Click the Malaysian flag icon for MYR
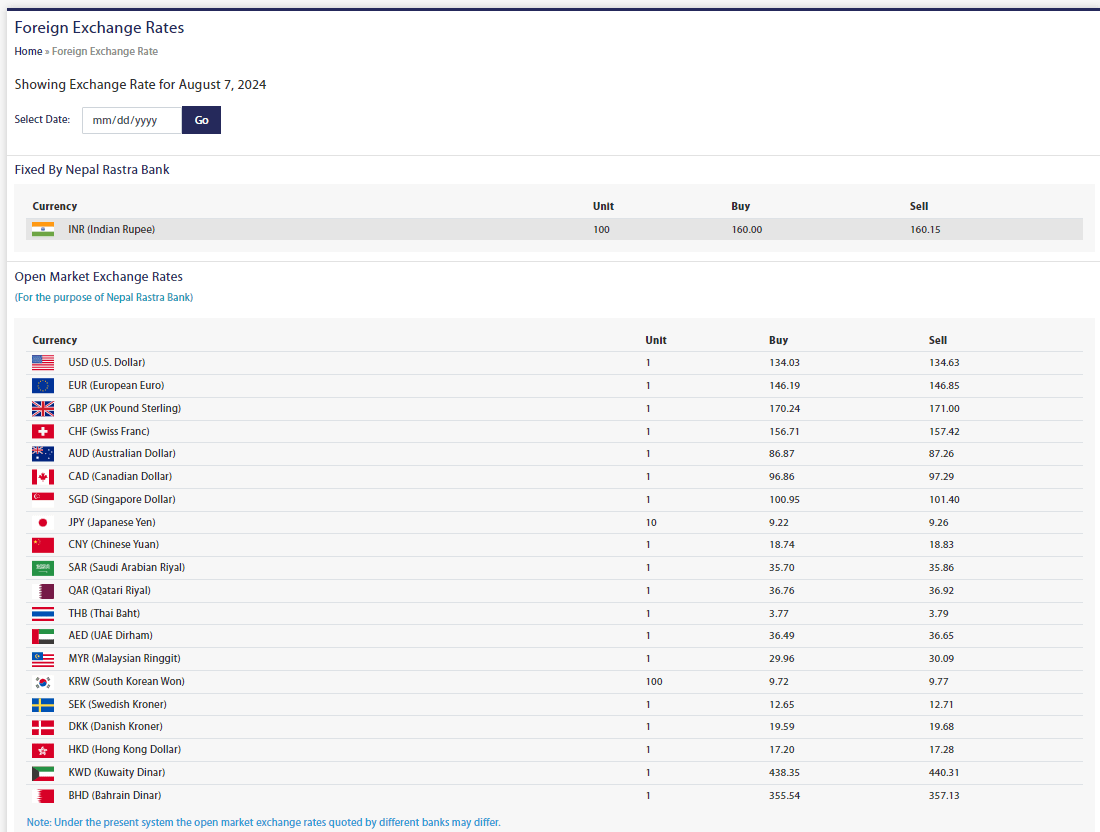The height and width of the screenshot is (832, 1100). (43, 659)
